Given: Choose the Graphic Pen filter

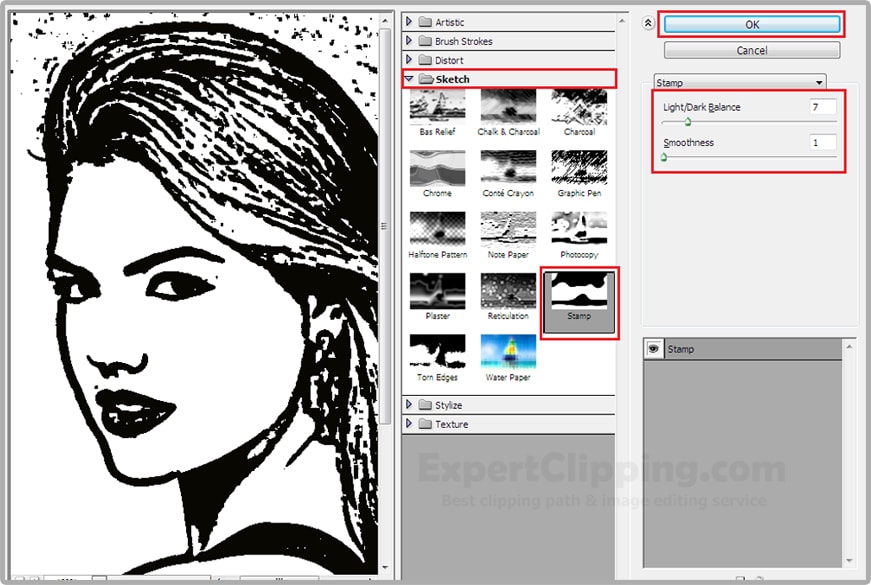Looking at the screenshot, I should pyautogui.click(x=578, y=168).
